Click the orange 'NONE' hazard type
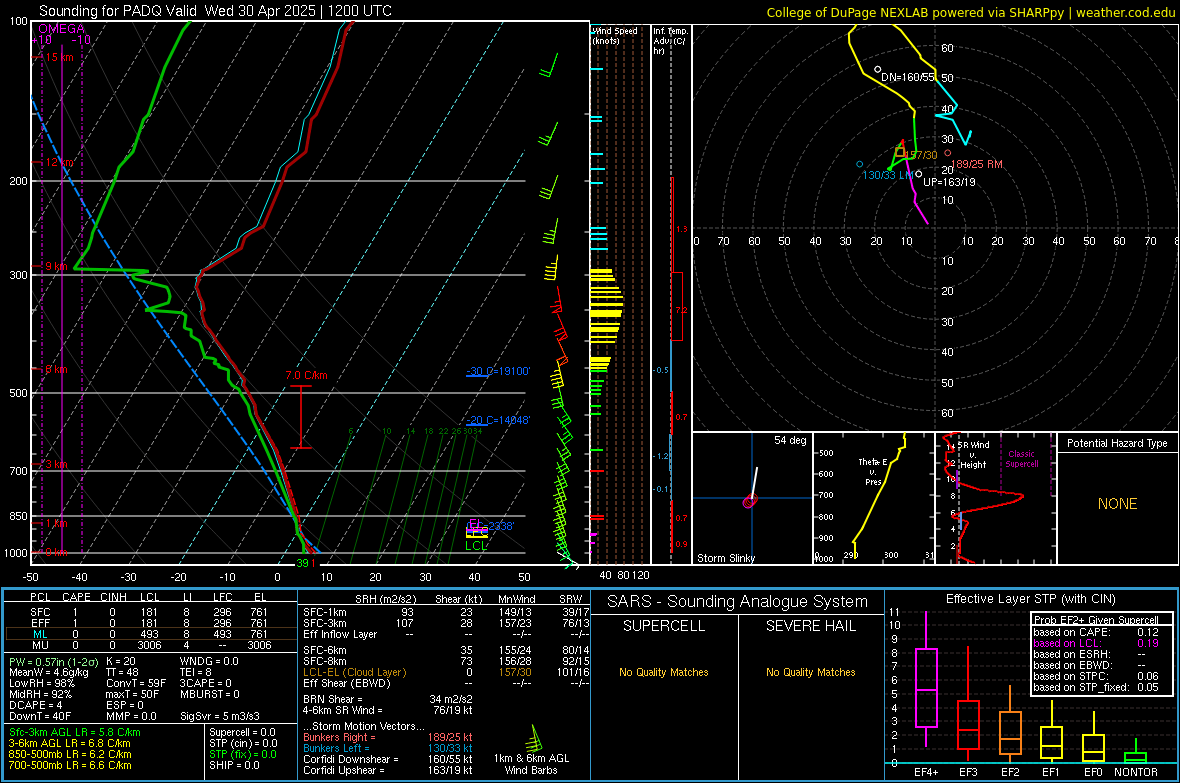Screen dimensions: 1180x783 point(1118,504)
